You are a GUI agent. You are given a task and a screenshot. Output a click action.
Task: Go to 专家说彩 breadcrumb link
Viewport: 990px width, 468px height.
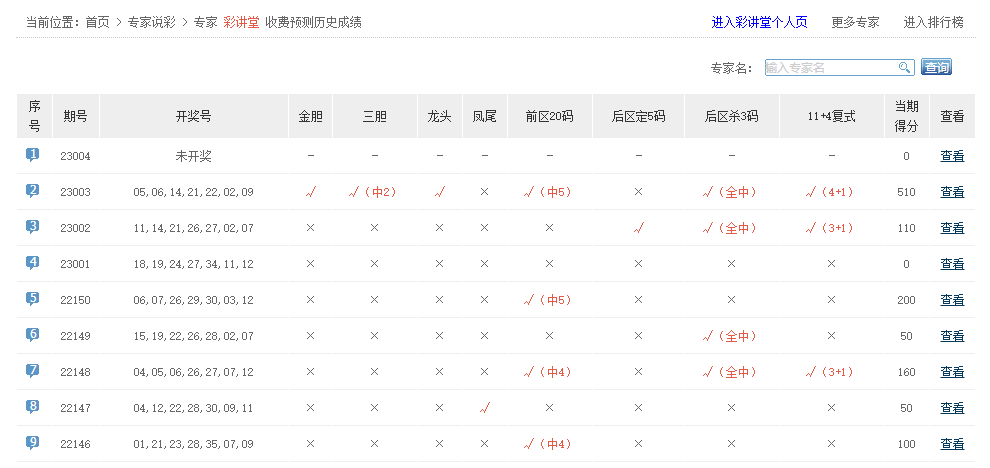click(x=151, y=22)
